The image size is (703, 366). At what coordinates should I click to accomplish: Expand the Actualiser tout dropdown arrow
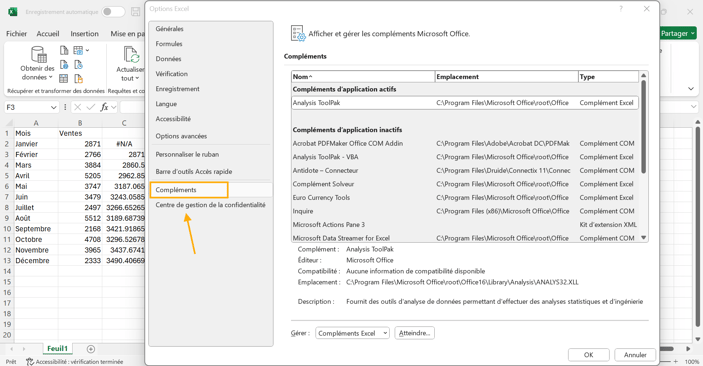click(x=137, y=78)
